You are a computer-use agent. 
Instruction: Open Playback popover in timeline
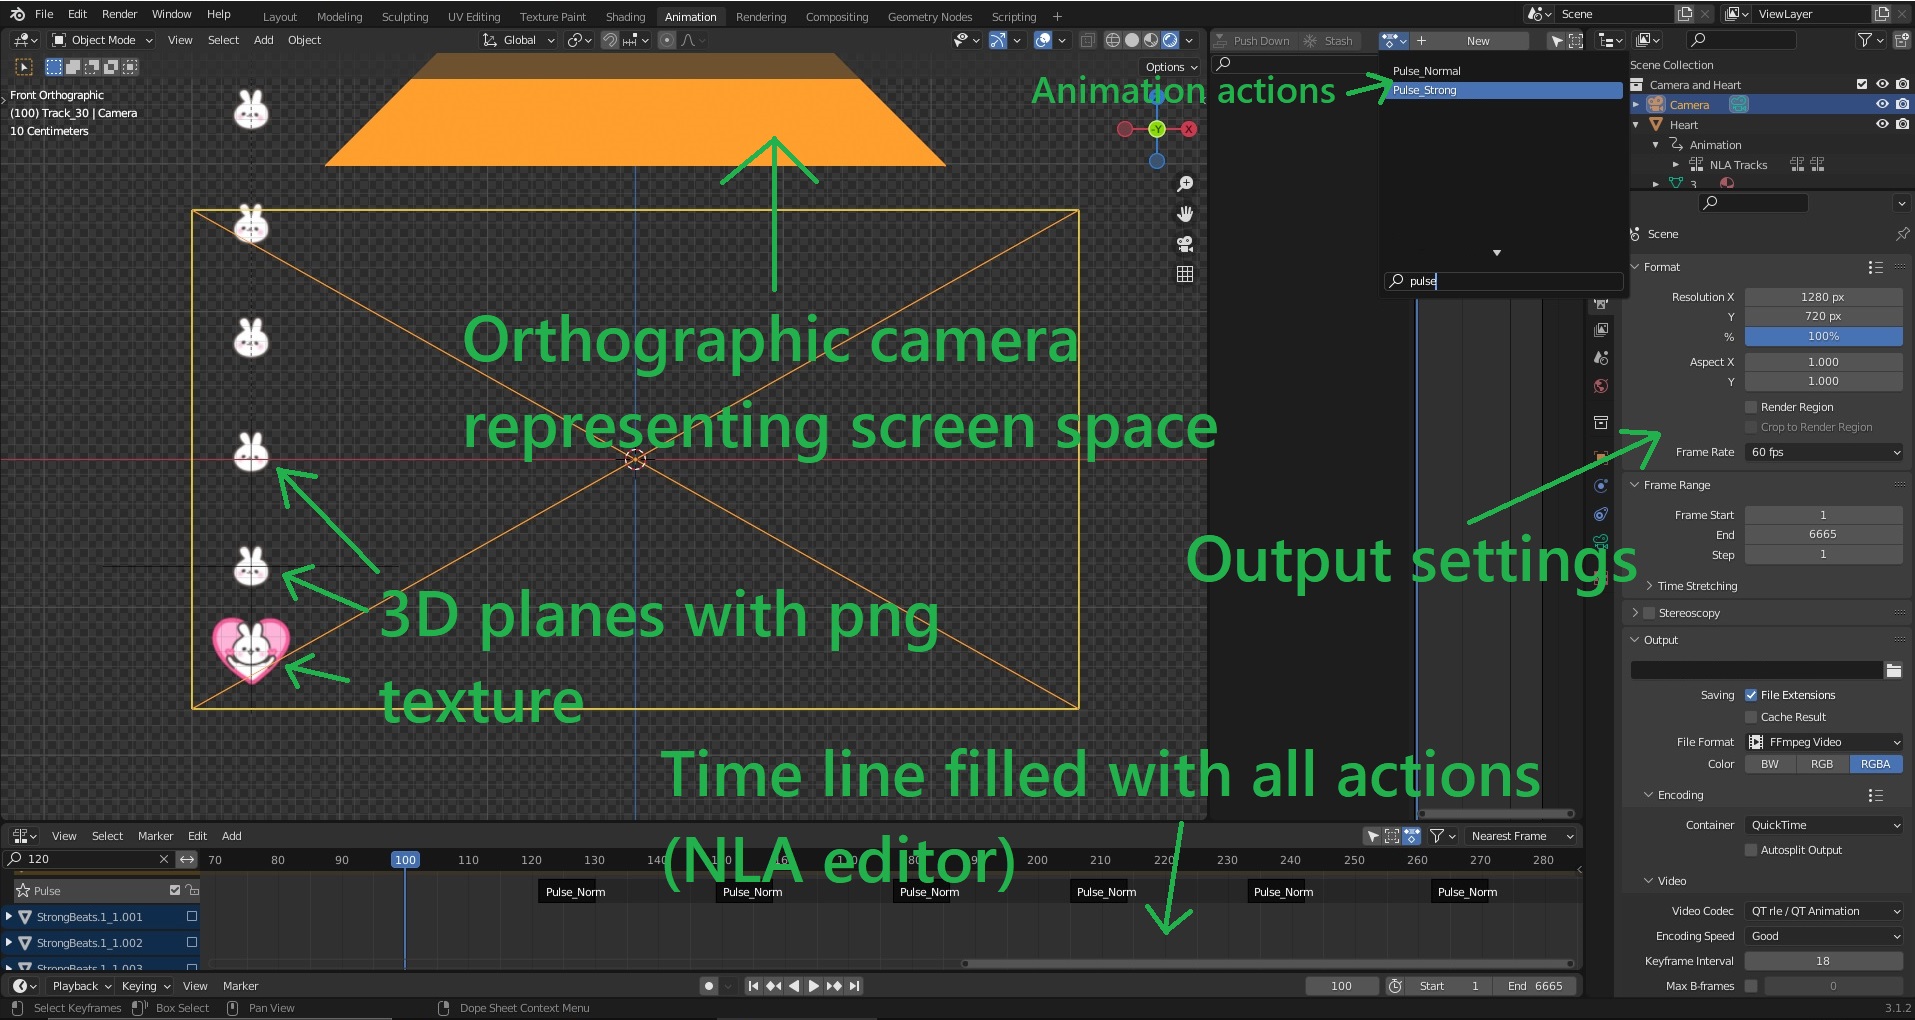point(81,986)
